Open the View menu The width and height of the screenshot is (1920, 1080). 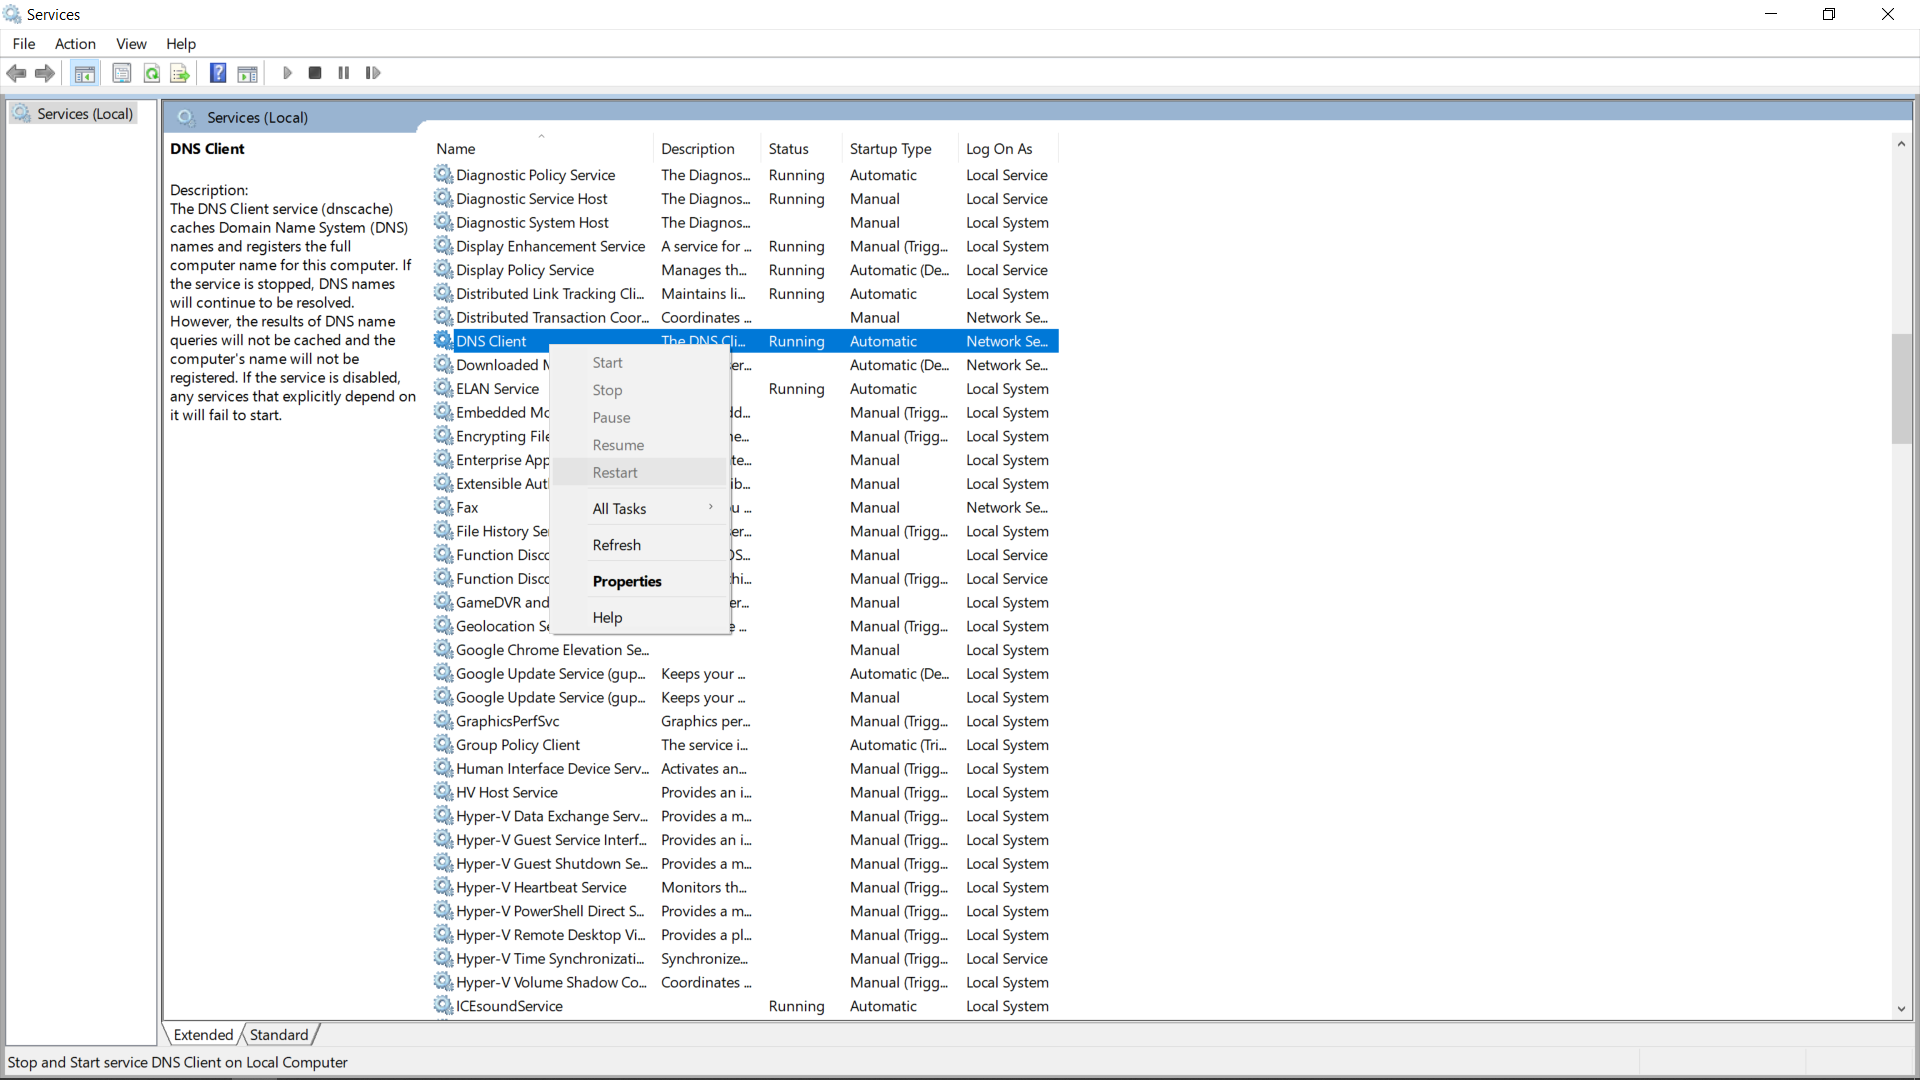(x=131, y=44)
